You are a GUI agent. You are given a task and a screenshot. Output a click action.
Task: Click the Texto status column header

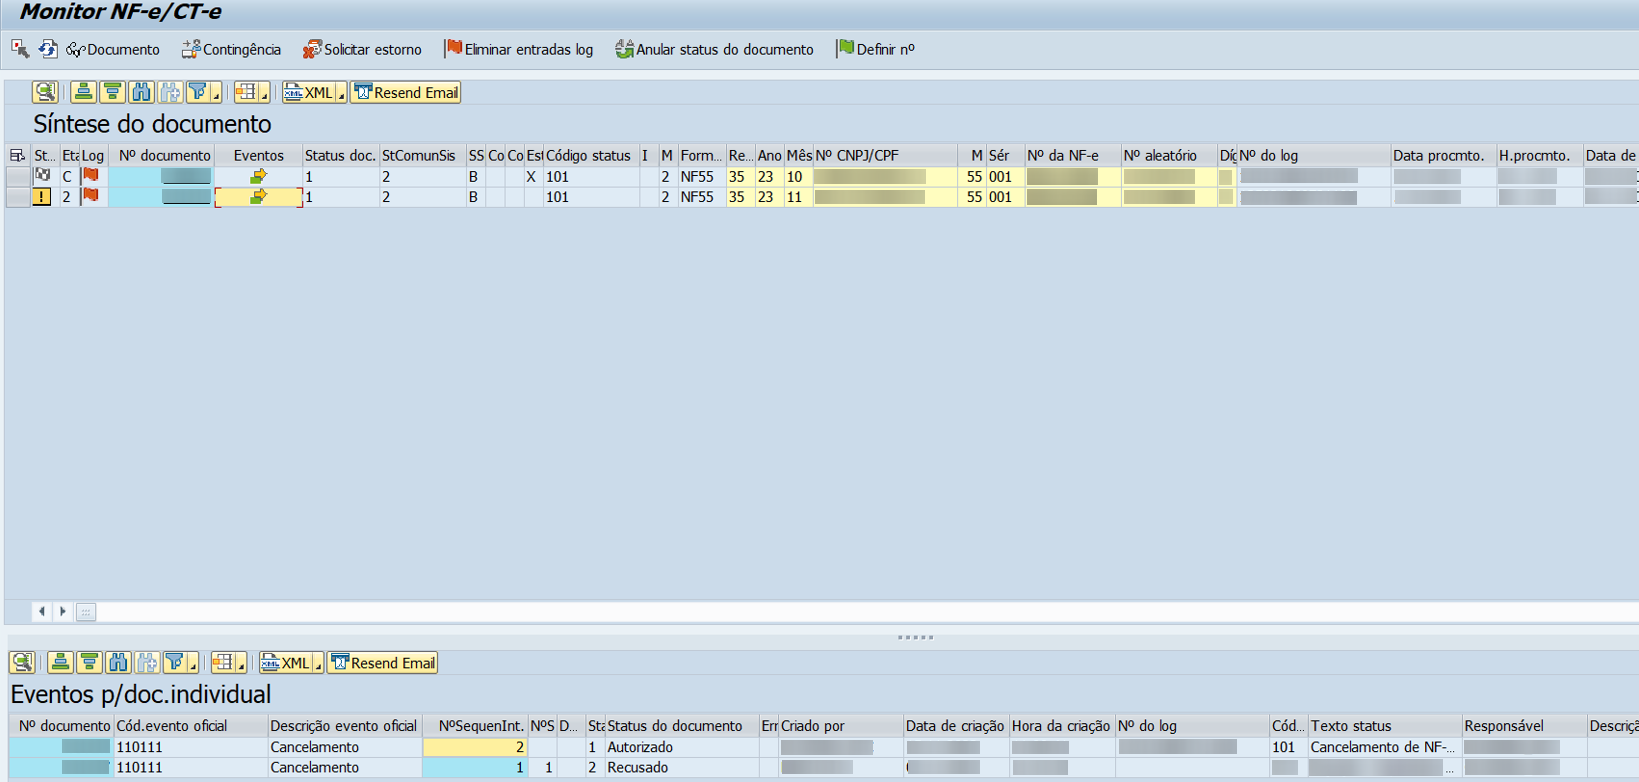tap(1385, 726)
